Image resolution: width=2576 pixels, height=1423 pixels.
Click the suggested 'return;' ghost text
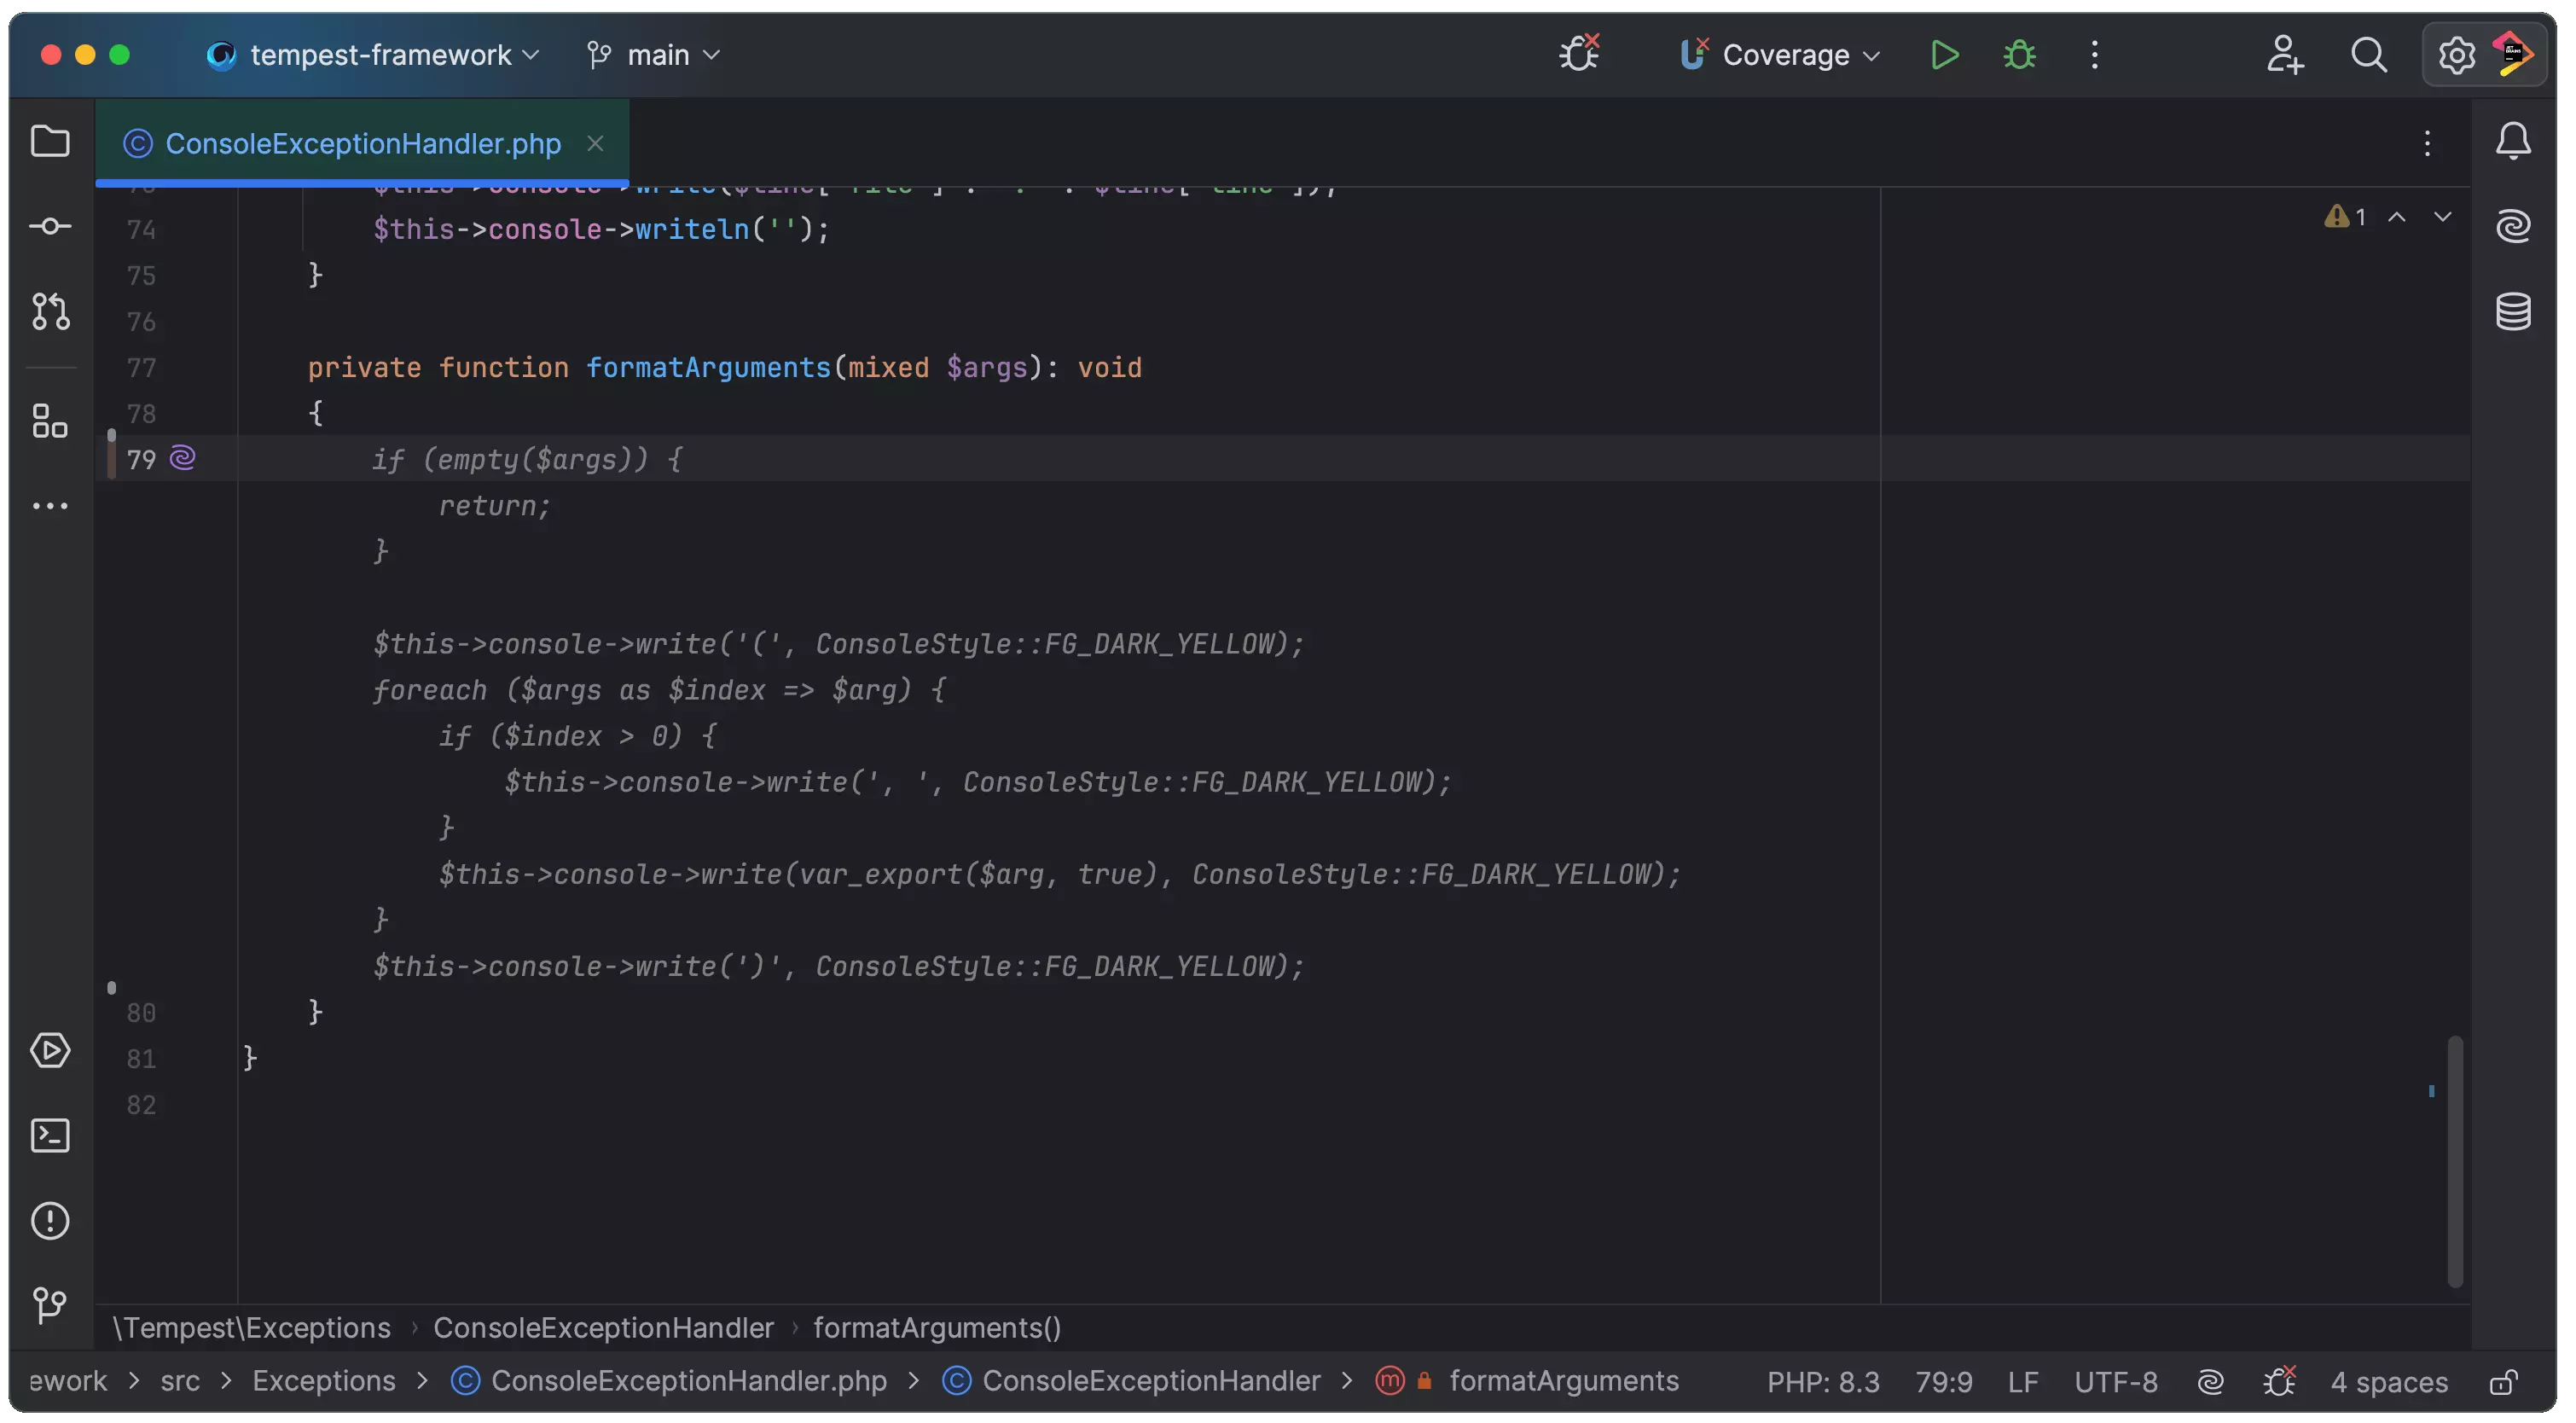494,506
